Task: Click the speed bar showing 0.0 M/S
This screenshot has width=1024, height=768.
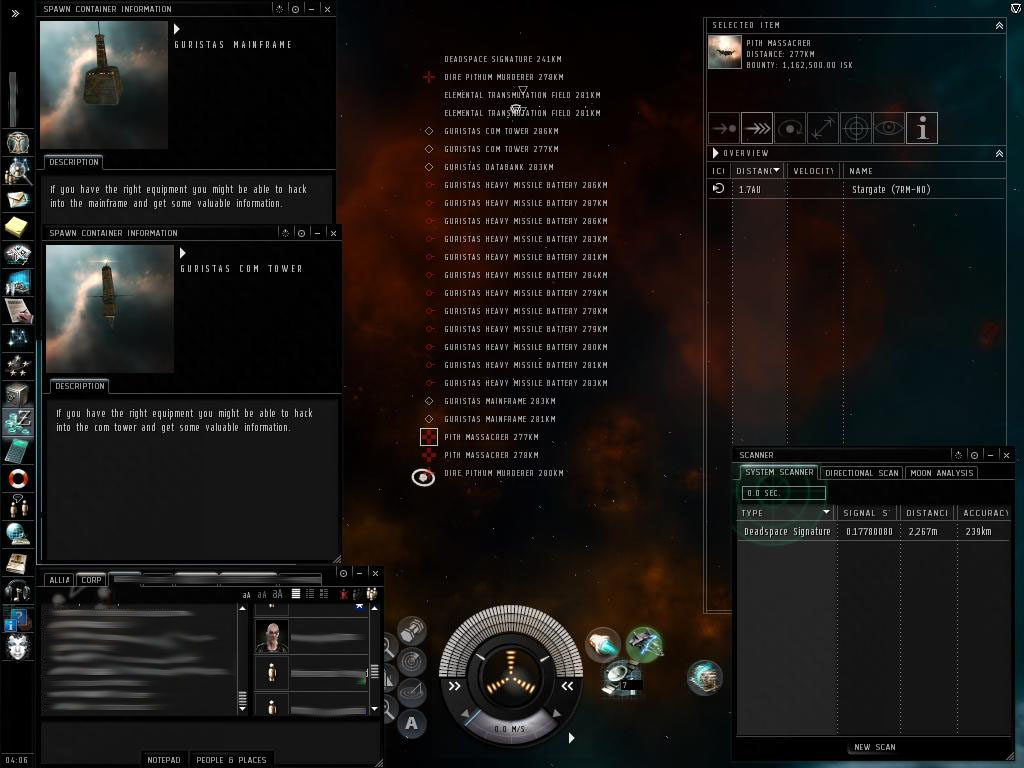Action: coord(509,728)
